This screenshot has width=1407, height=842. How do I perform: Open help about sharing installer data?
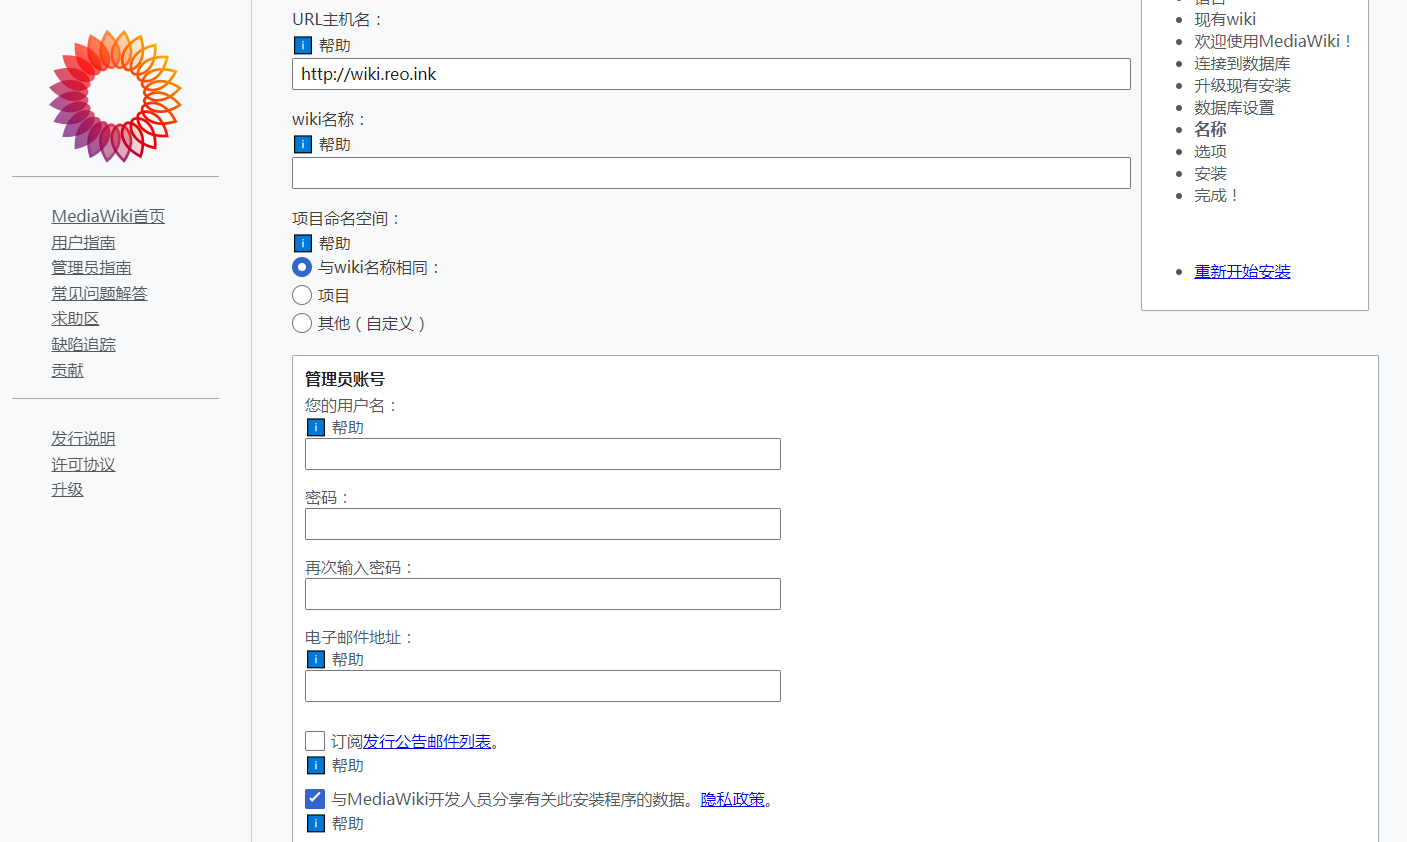316,823
